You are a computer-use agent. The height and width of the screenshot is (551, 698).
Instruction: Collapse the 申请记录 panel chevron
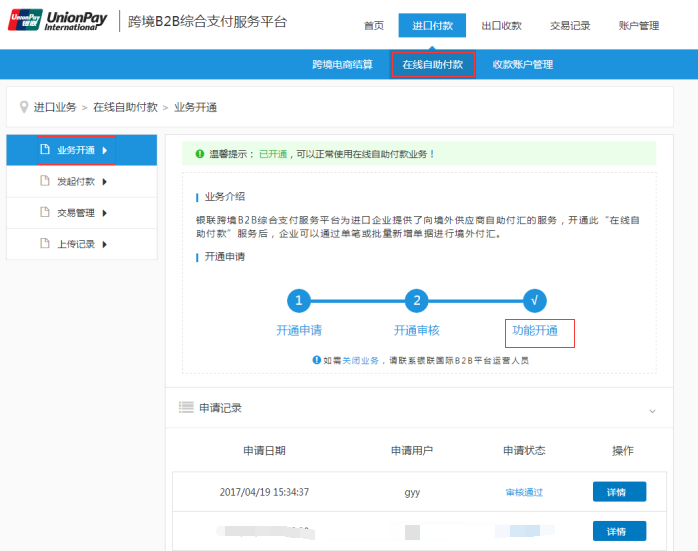click(652, 410)
